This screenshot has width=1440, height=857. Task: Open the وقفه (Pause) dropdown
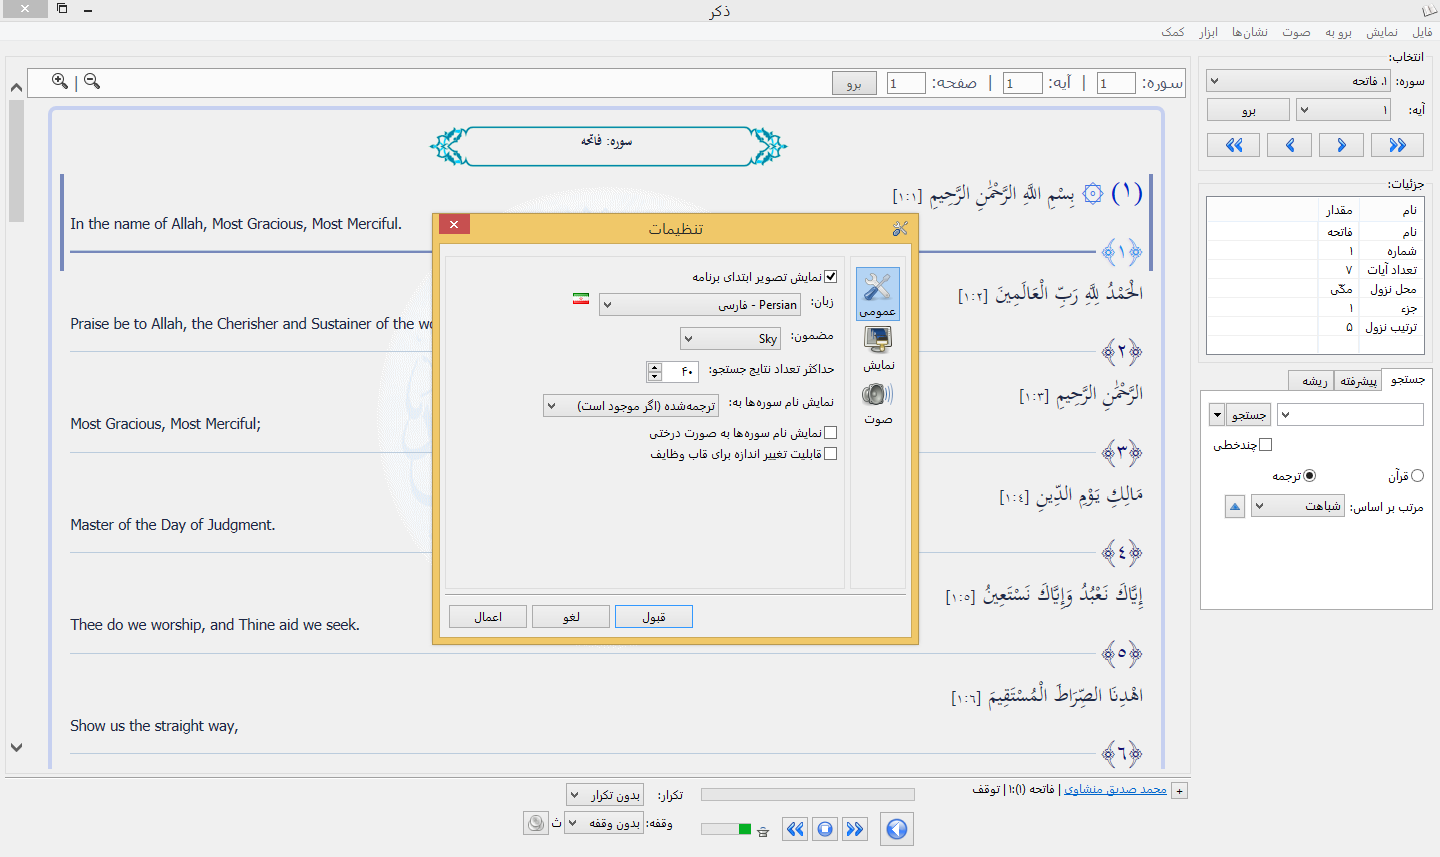[605, 823]
